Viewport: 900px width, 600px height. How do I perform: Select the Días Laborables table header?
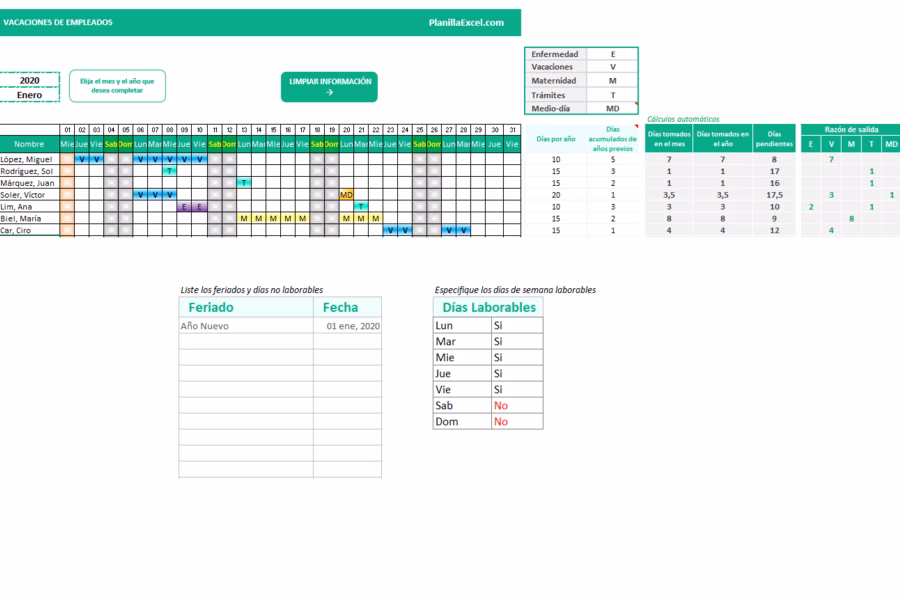point(489,307)
